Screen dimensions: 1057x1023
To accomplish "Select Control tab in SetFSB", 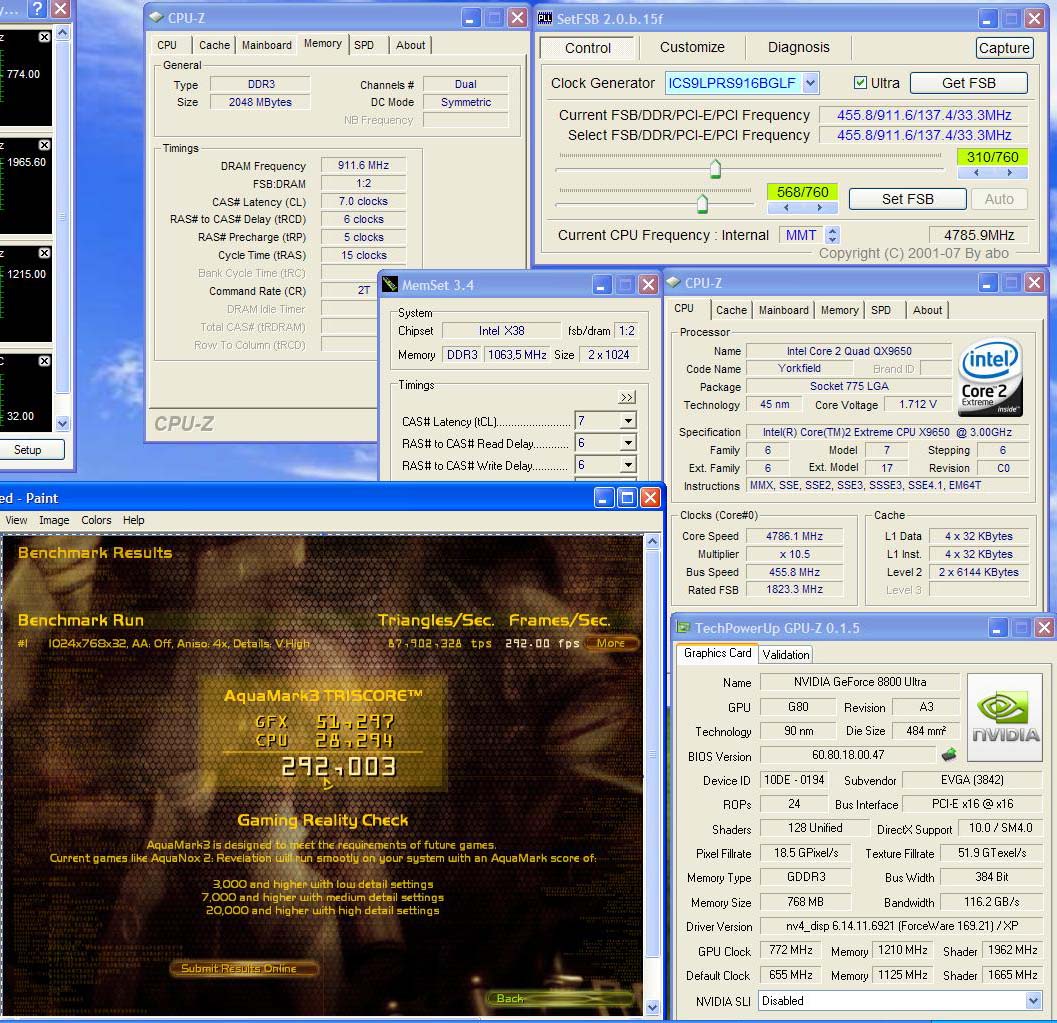I will (x=588, y=48).
